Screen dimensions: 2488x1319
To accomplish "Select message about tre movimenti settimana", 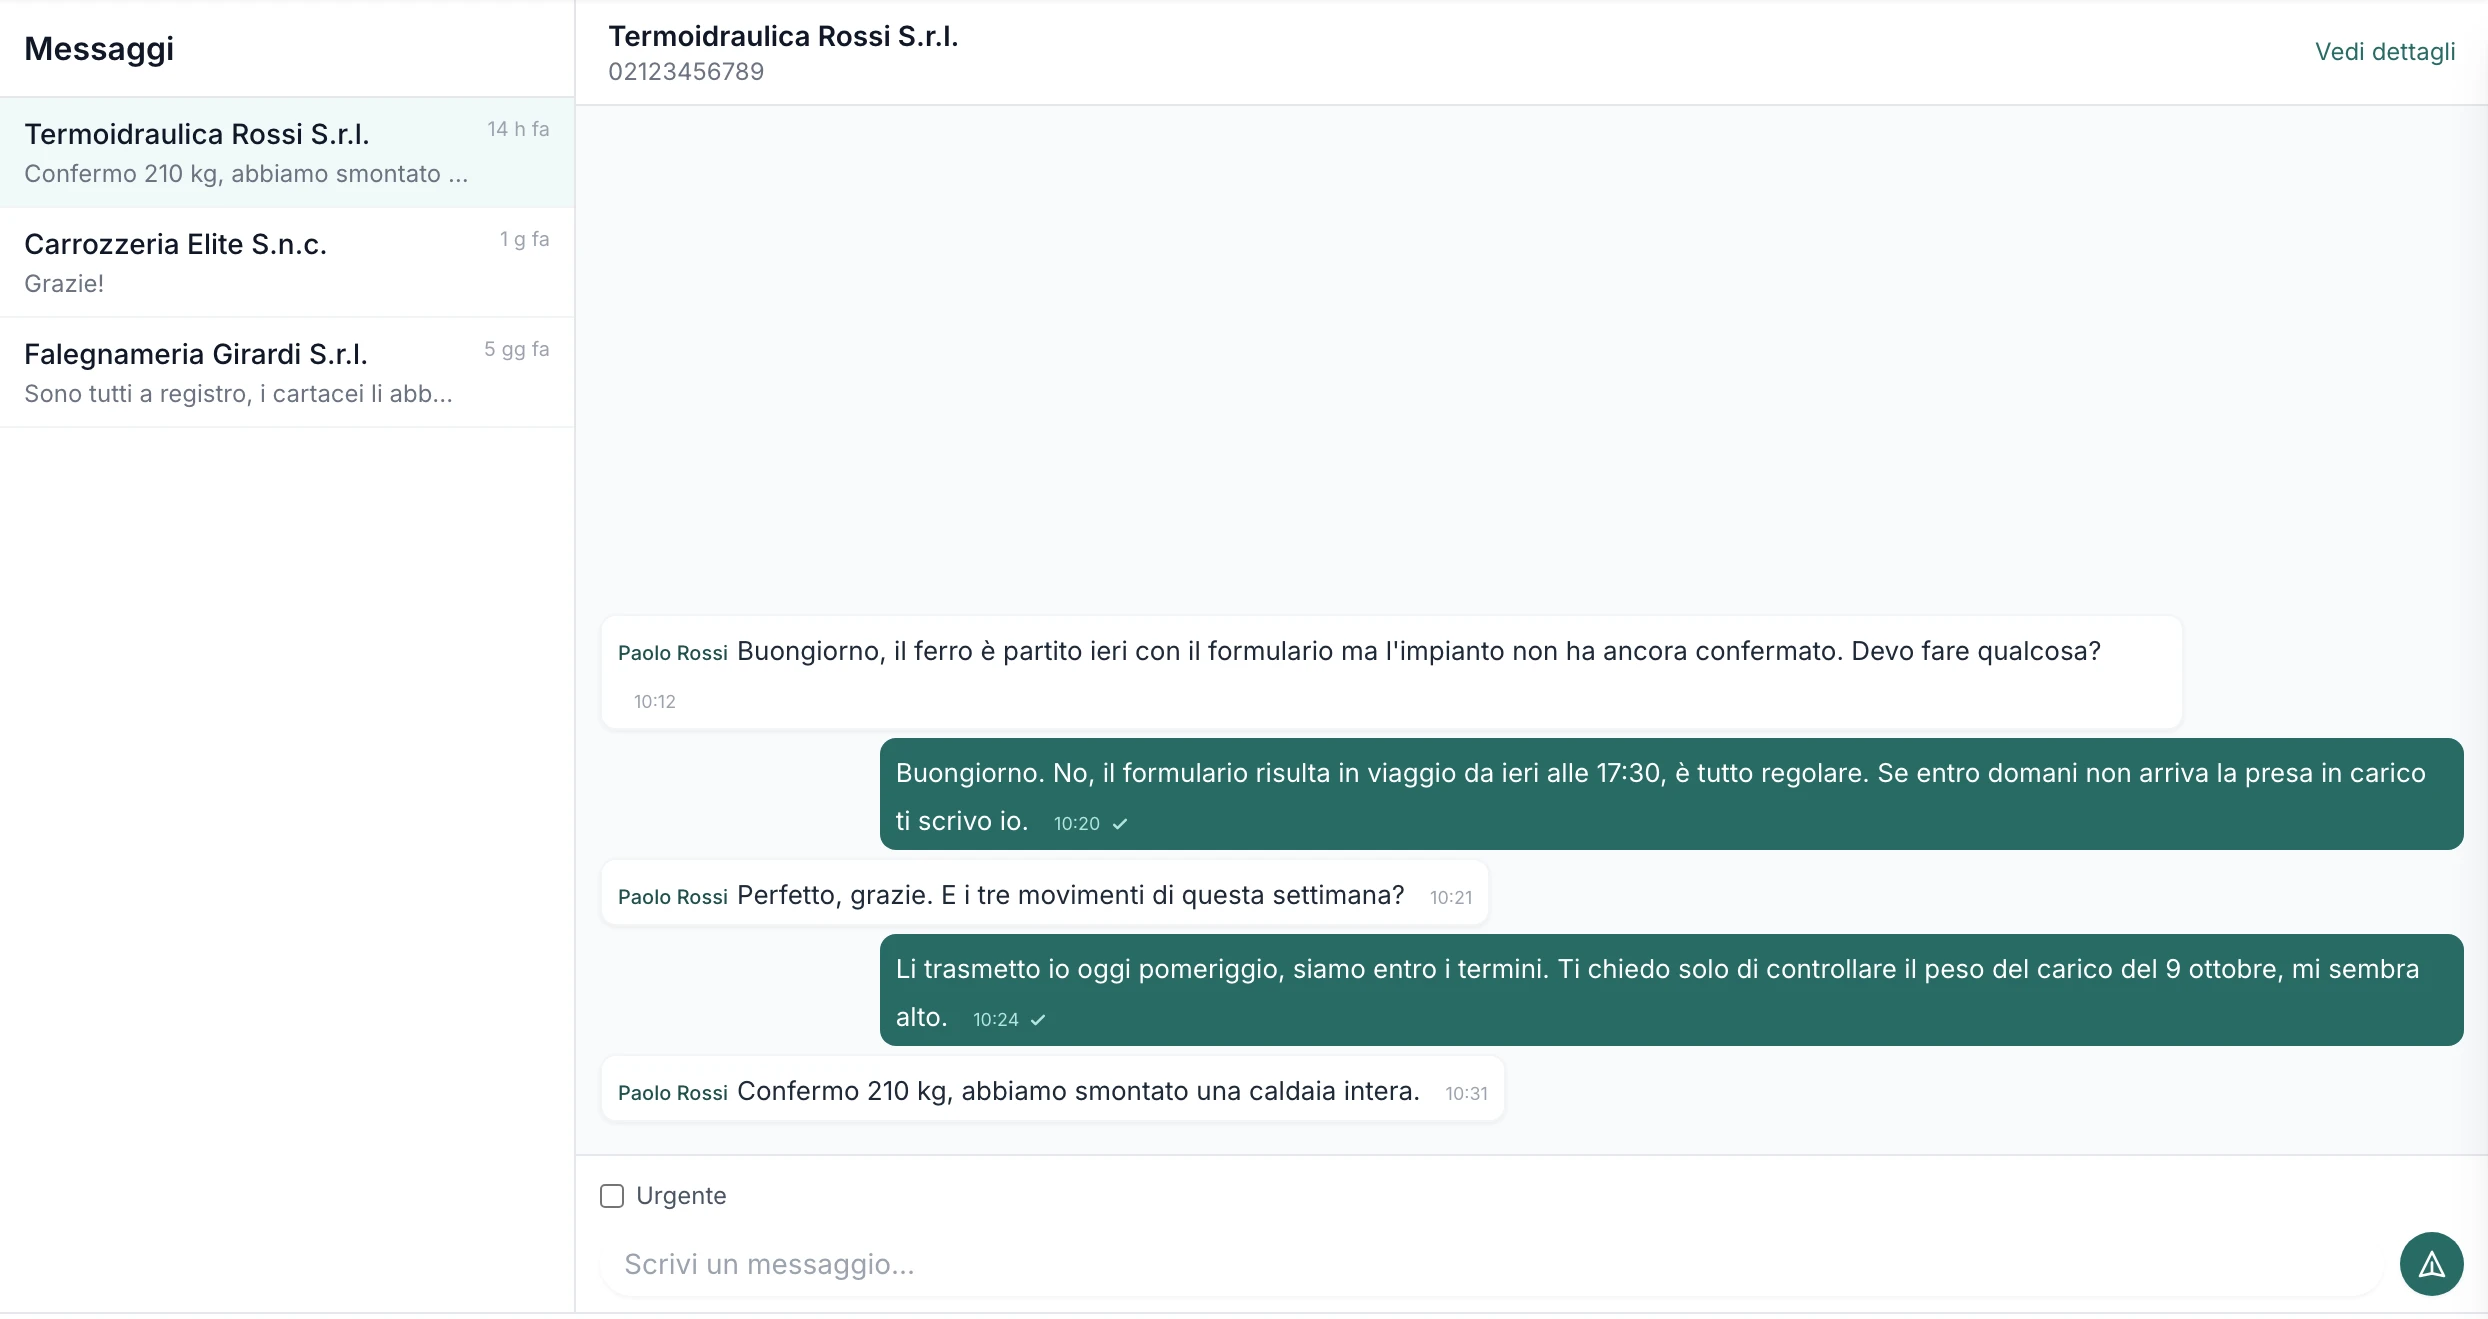I will click(1045, 893).
